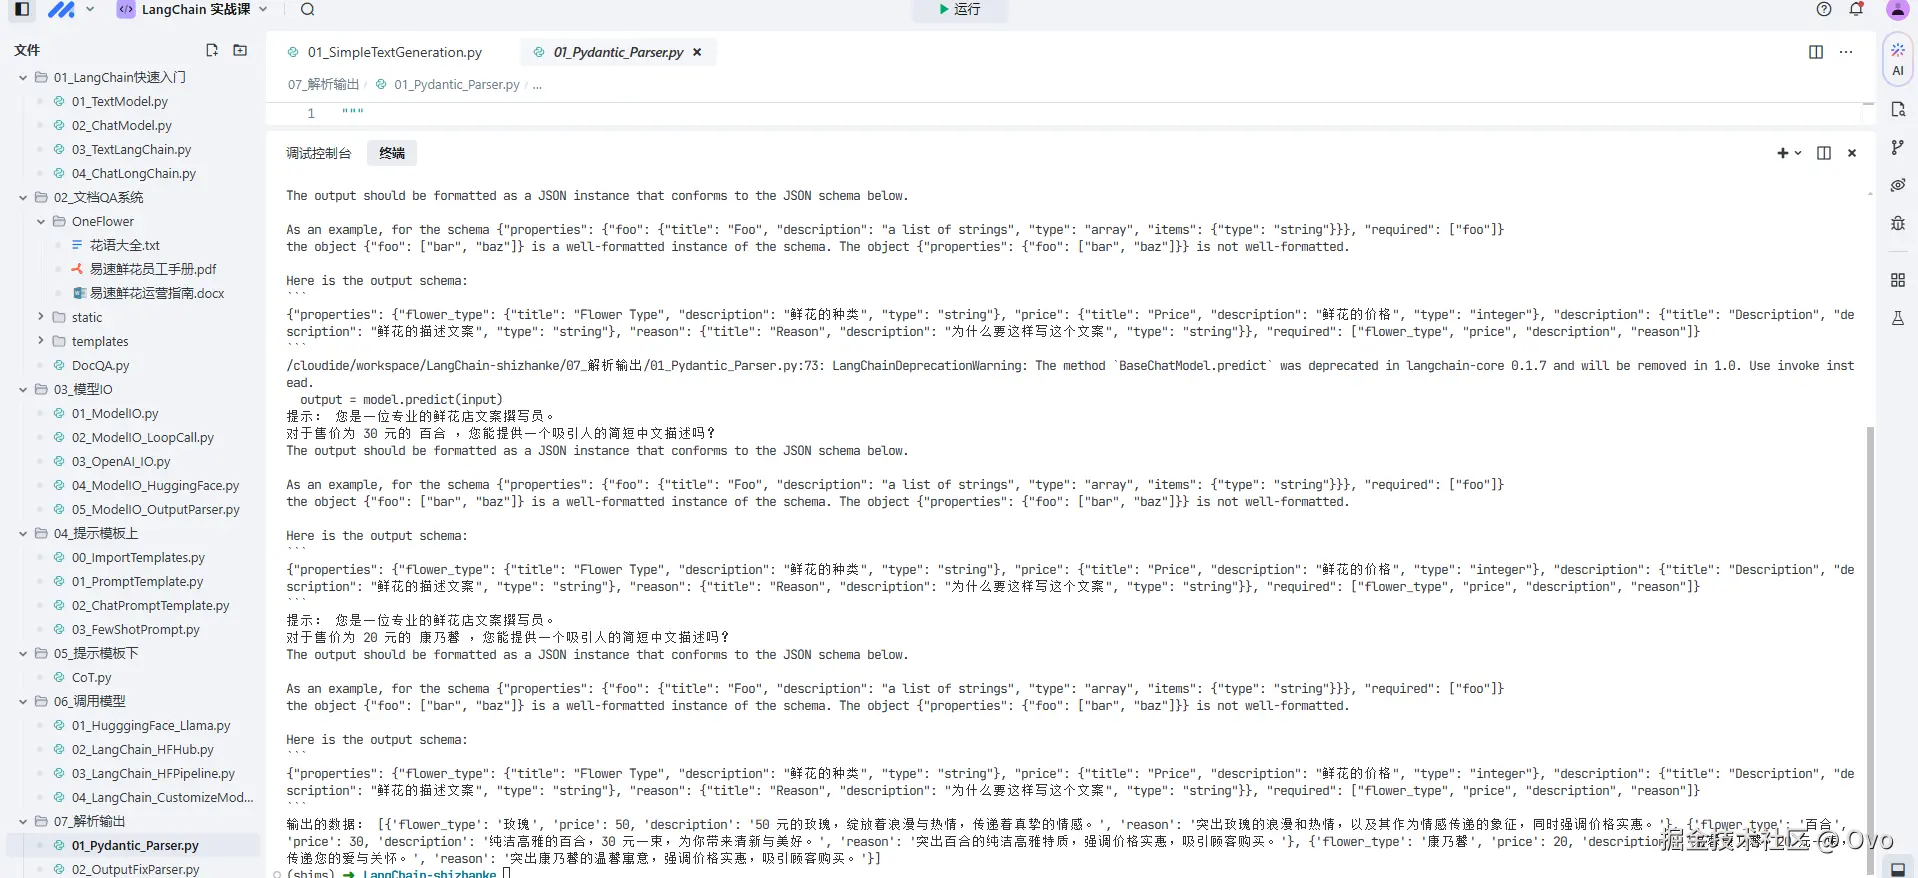The image size is (1918, 878).
Task: Click 07_解析输出 in the breadcrumb
Action: (x=323, y=85)
